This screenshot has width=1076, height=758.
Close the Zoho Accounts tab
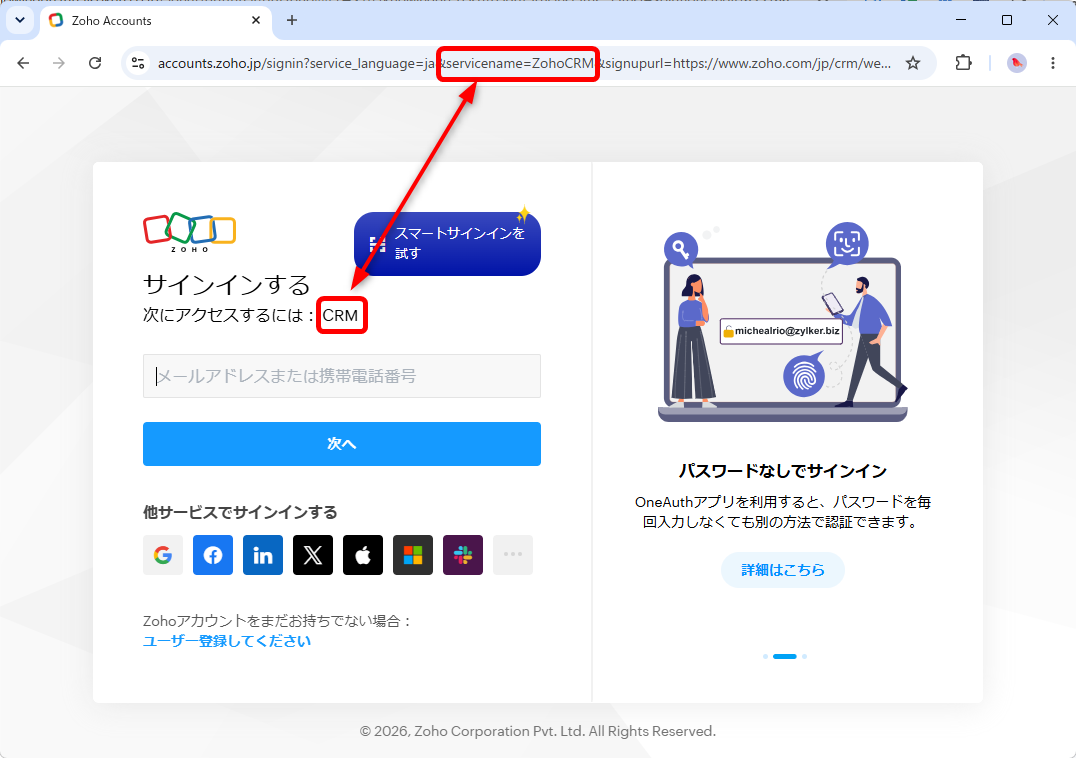[x=256, y=21]
